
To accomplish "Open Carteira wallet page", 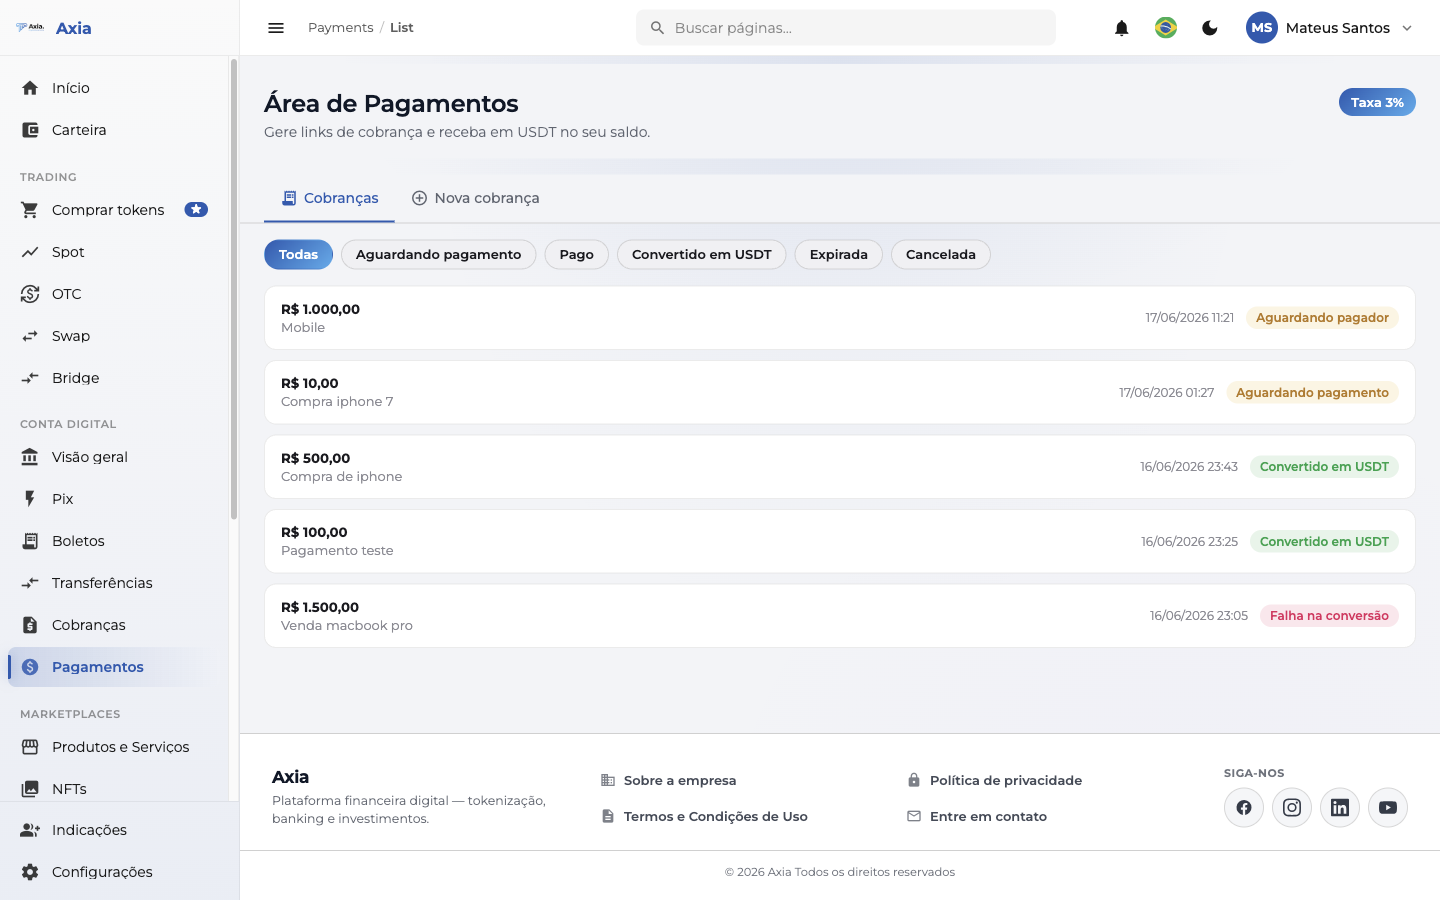I will [x=114, y=130].
